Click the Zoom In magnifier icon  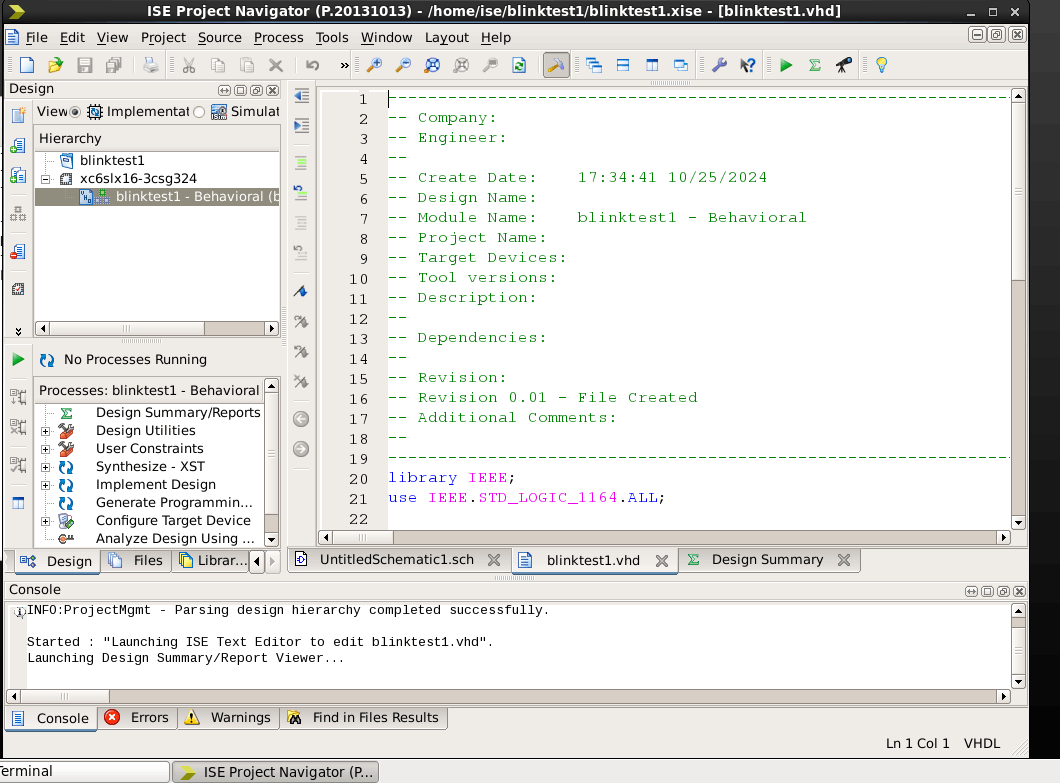point(374,65)
